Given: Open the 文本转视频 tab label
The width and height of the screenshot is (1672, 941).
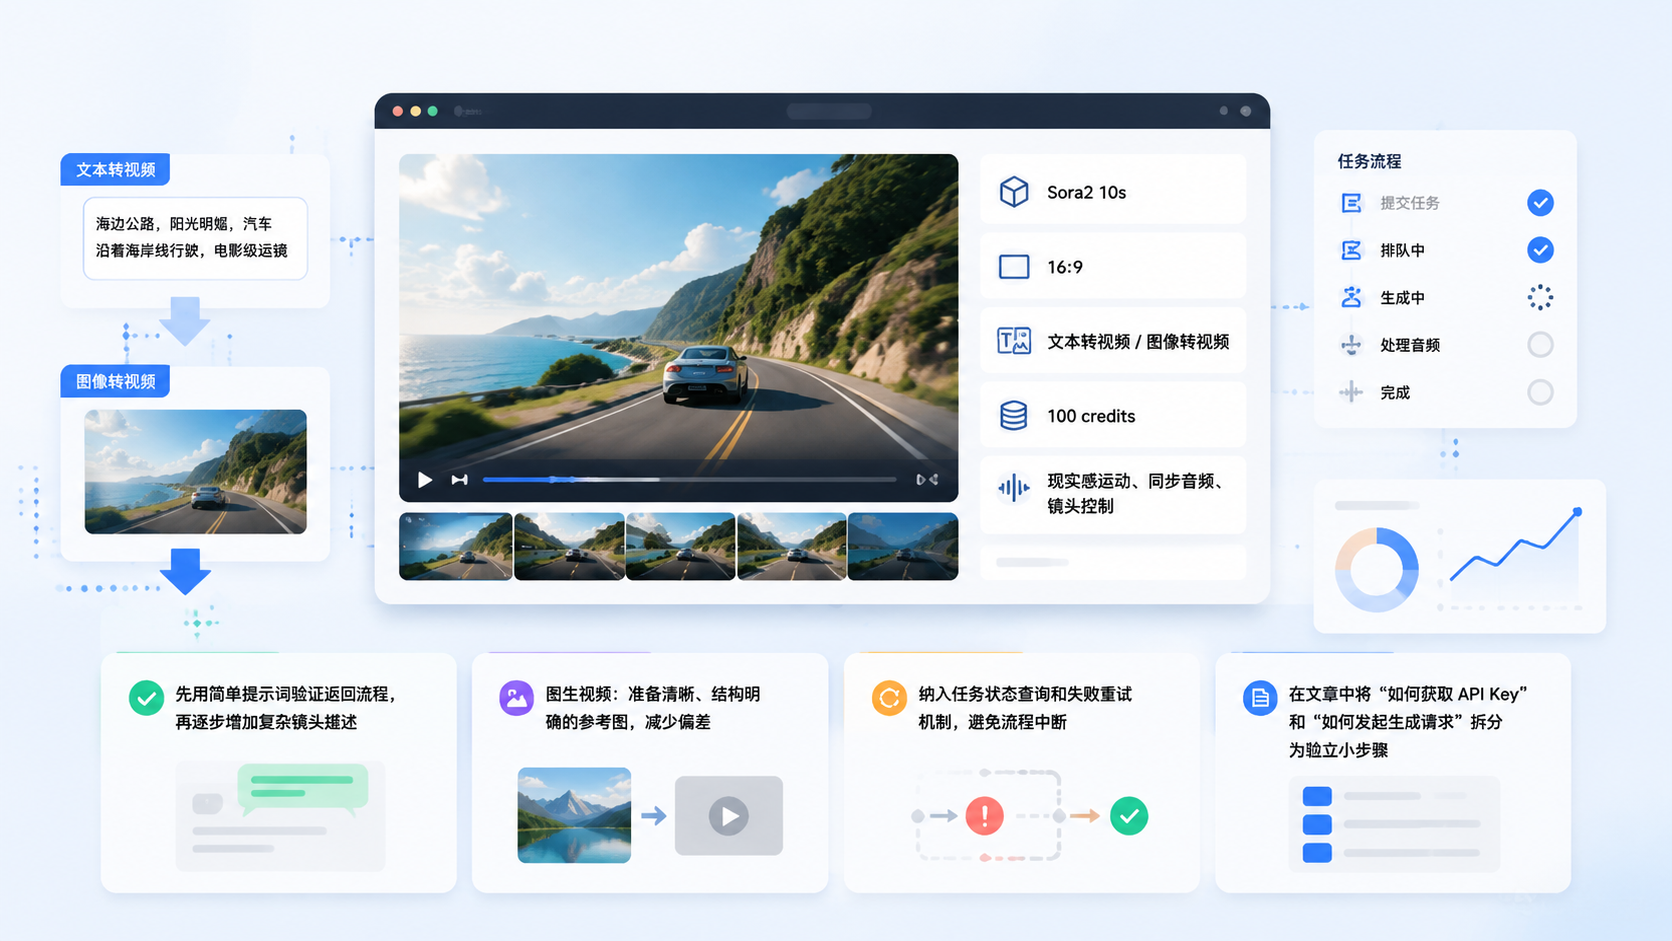Looking at the screenshot, I should [116, 169].
